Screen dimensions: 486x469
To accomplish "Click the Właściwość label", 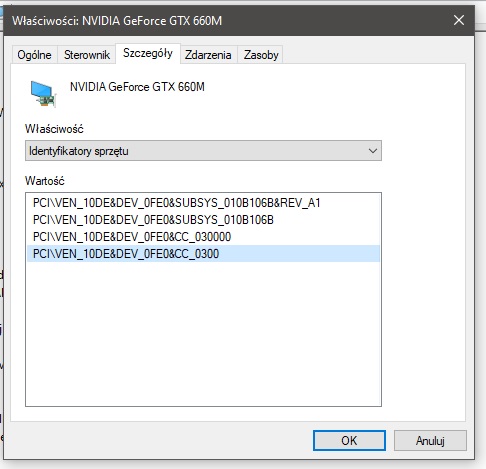I will point(54,129).
